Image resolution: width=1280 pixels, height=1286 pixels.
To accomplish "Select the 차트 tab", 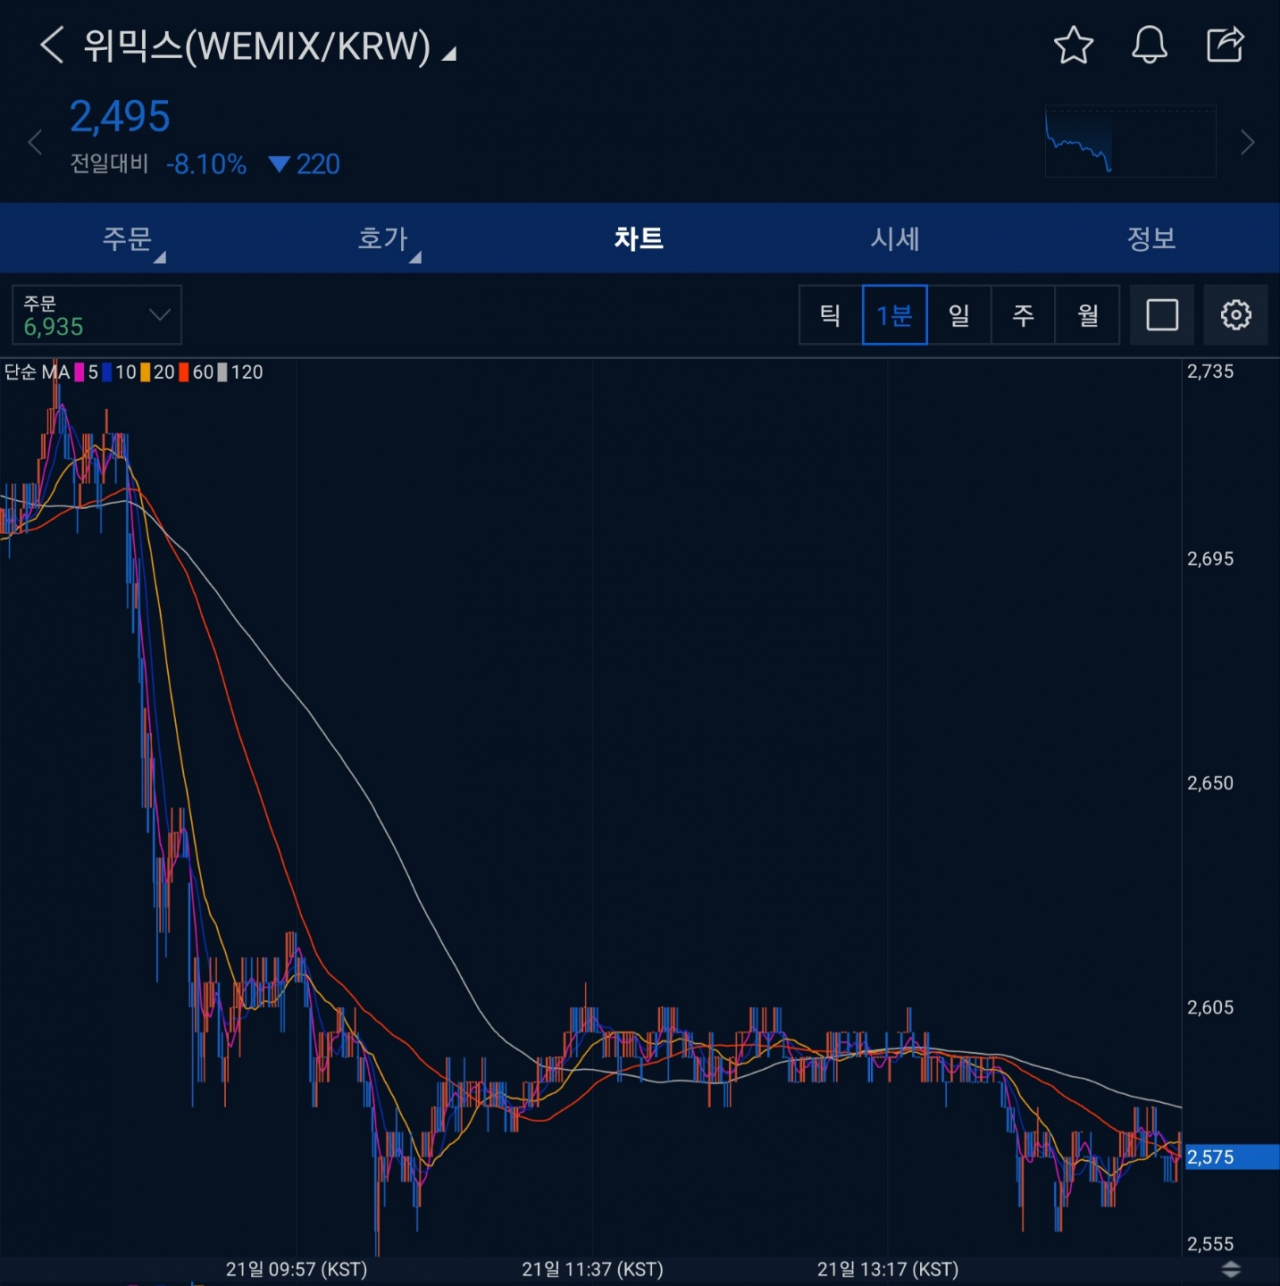I will 639,239.
